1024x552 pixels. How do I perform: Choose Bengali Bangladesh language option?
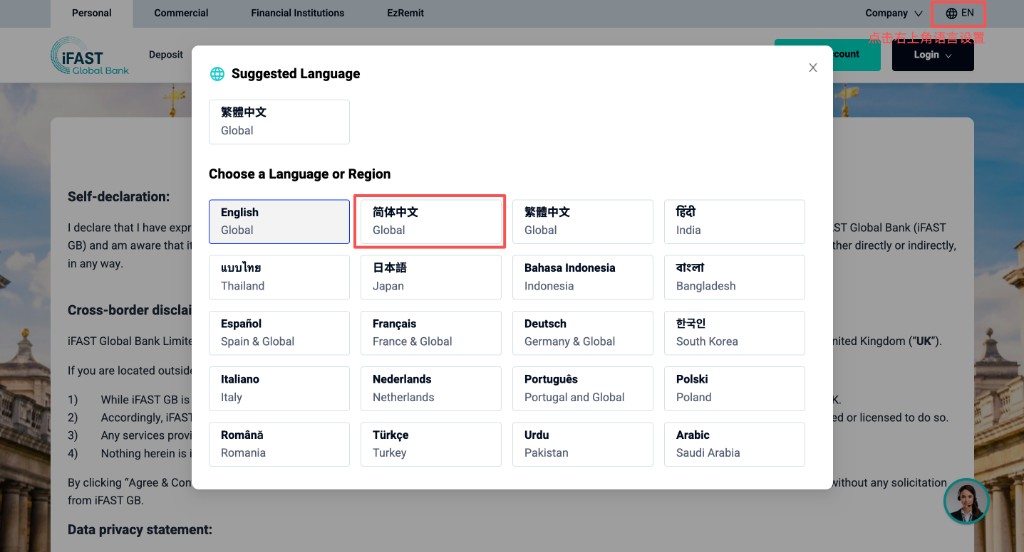tap(734, 277)
